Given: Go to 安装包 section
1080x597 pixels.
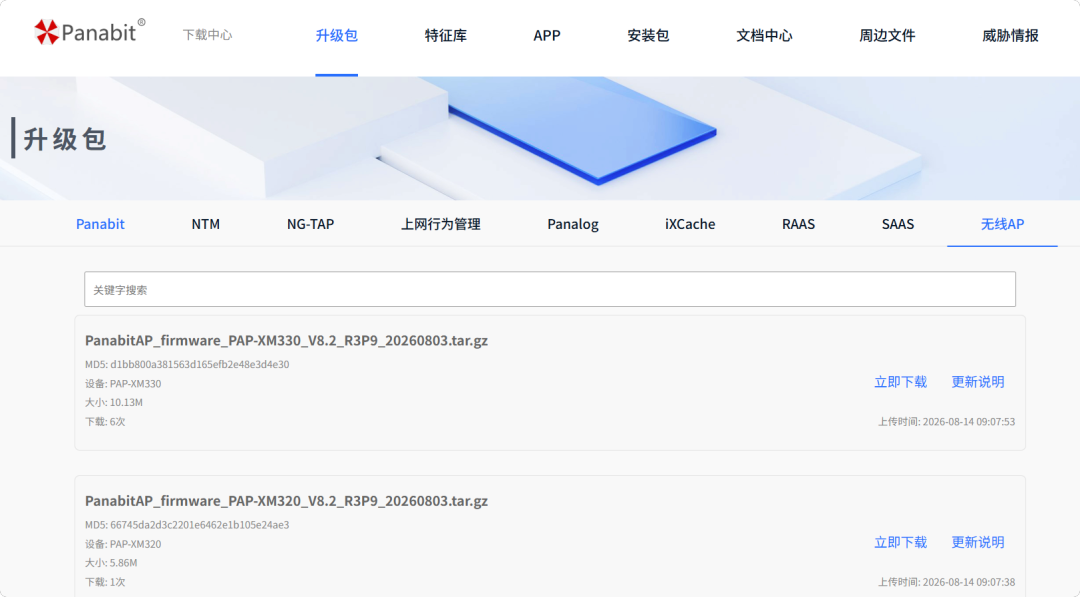Looking at the screenshot, I should pos(648,35).
